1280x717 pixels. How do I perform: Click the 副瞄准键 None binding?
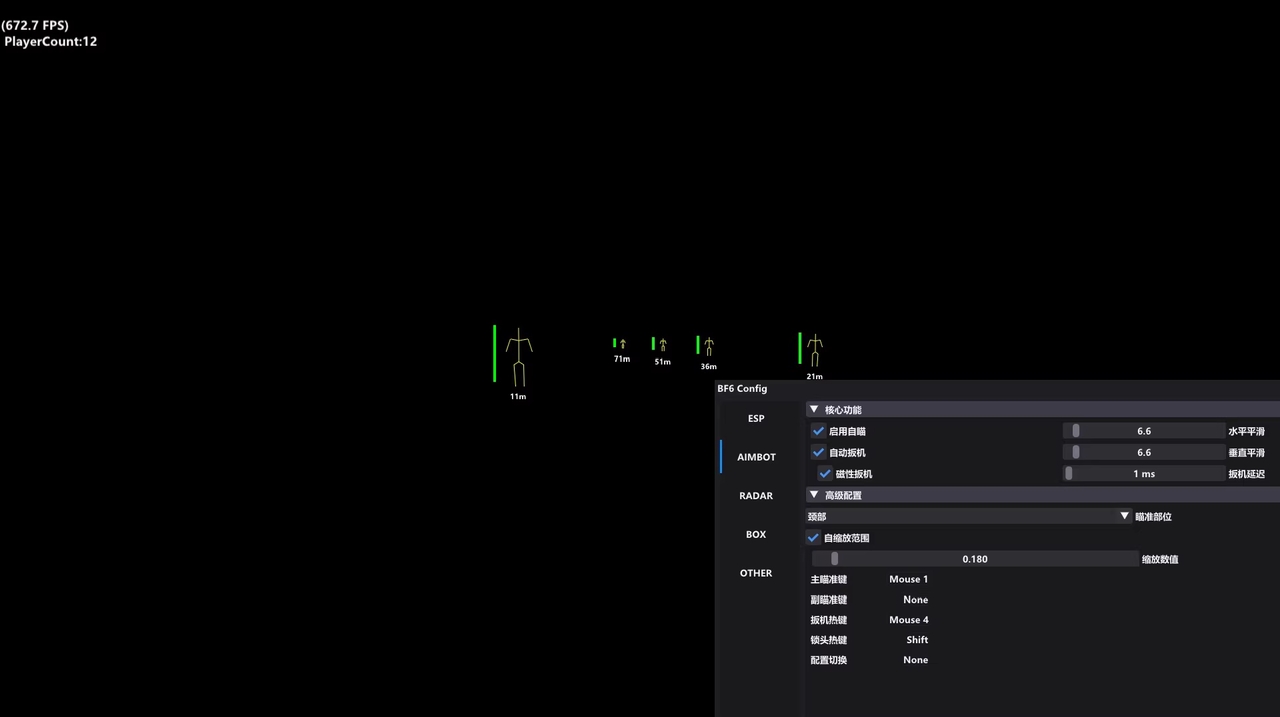[x=915, y=600]
